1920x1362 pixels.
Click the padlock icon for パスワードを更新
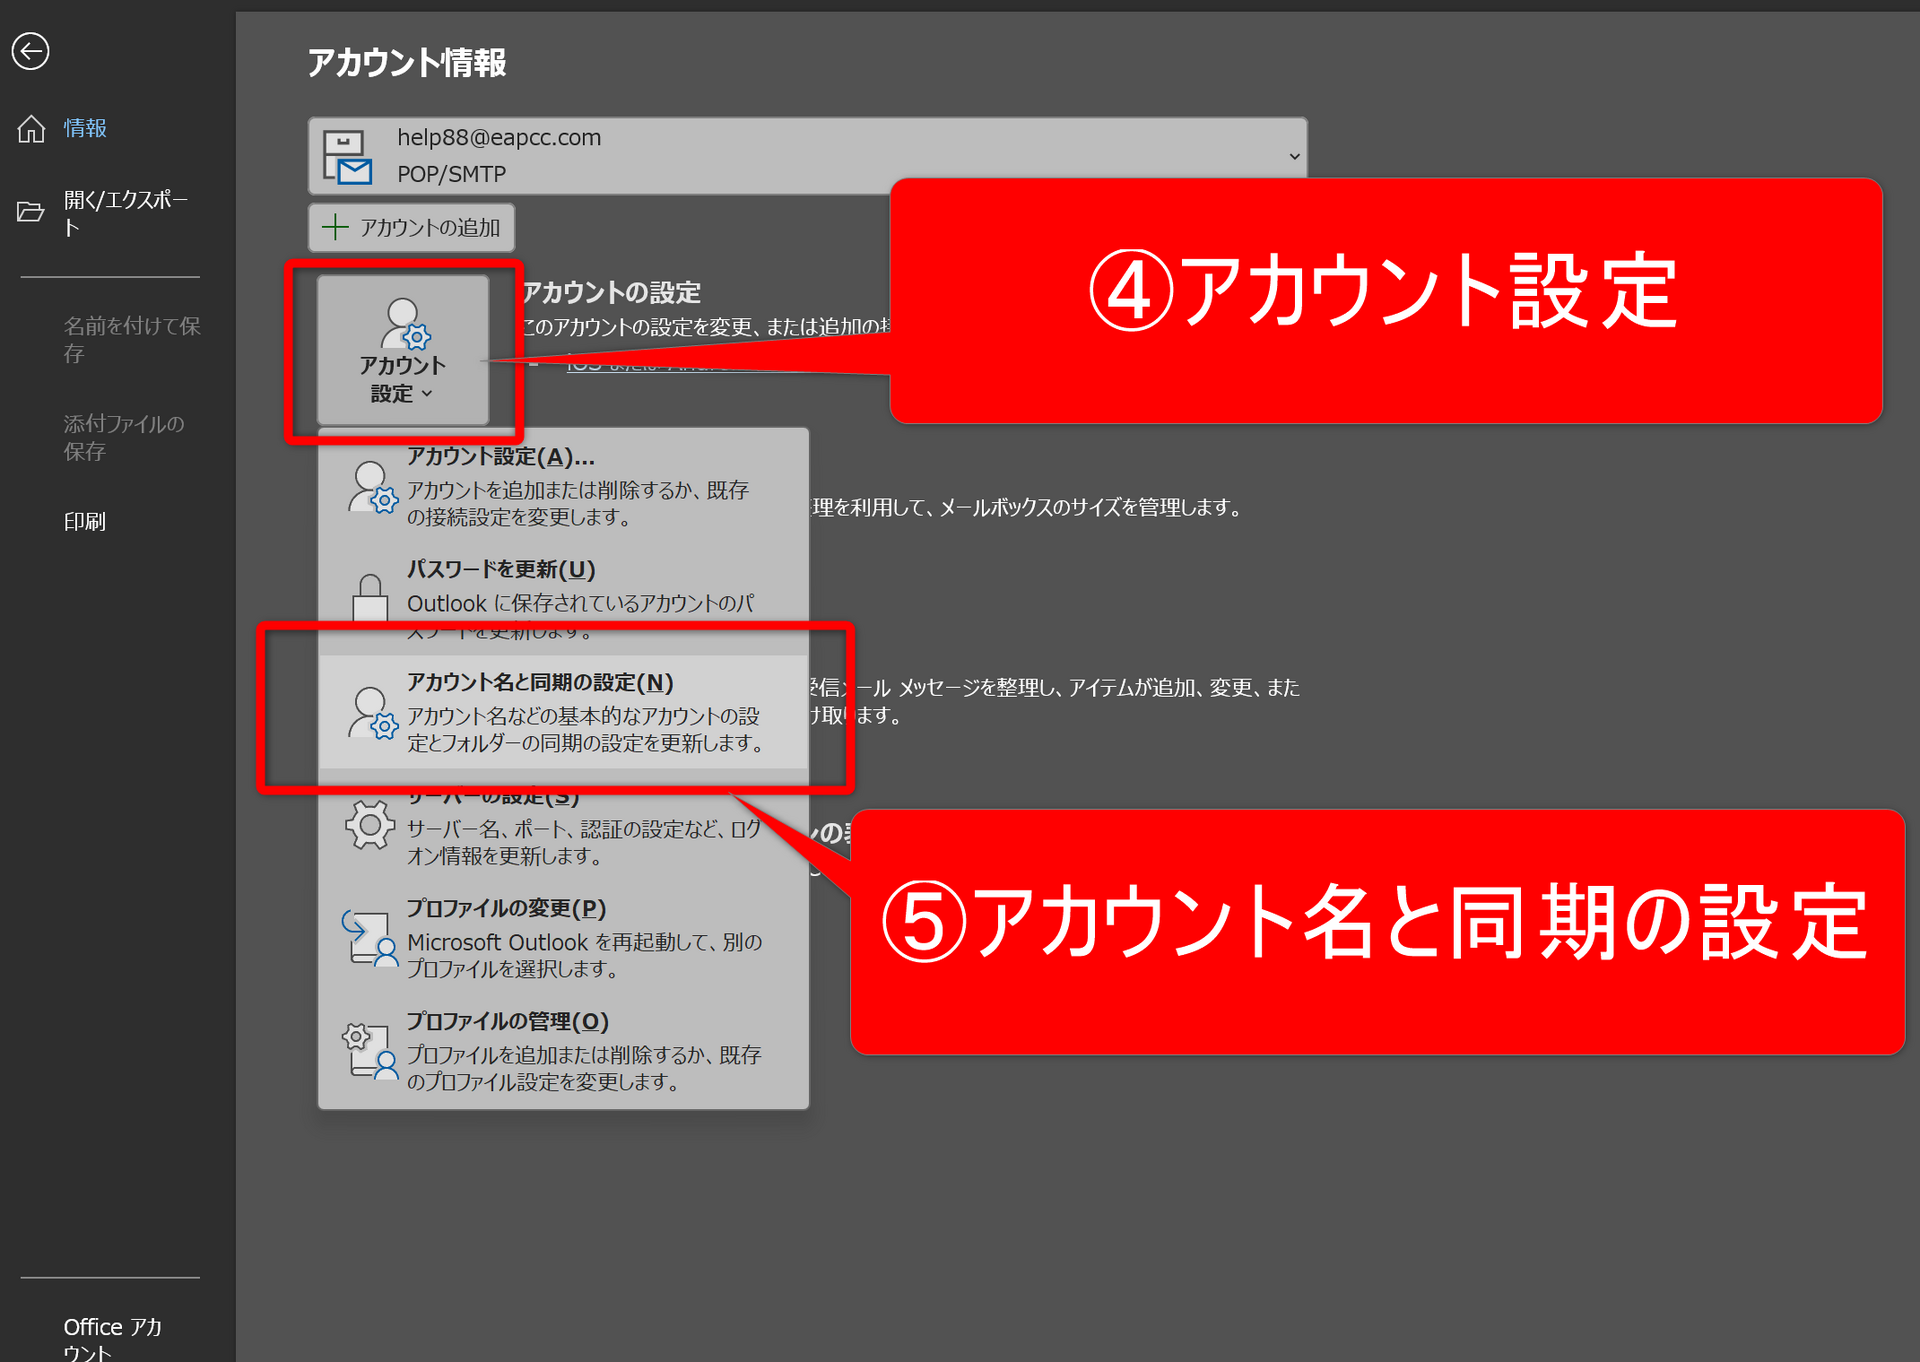tap(370, 597)
